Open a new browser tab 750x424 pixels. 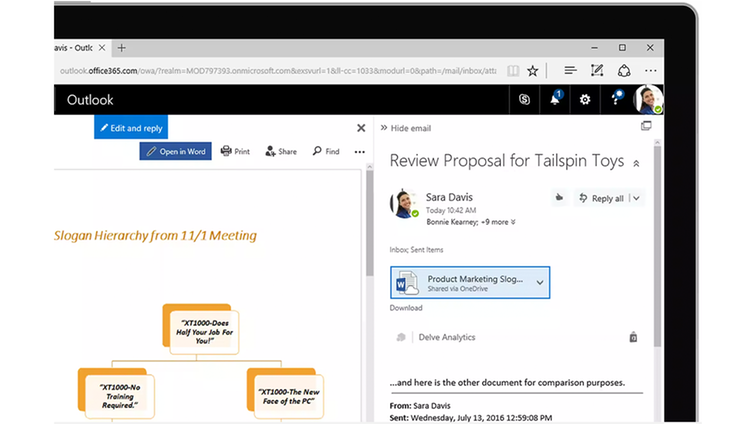121,47
